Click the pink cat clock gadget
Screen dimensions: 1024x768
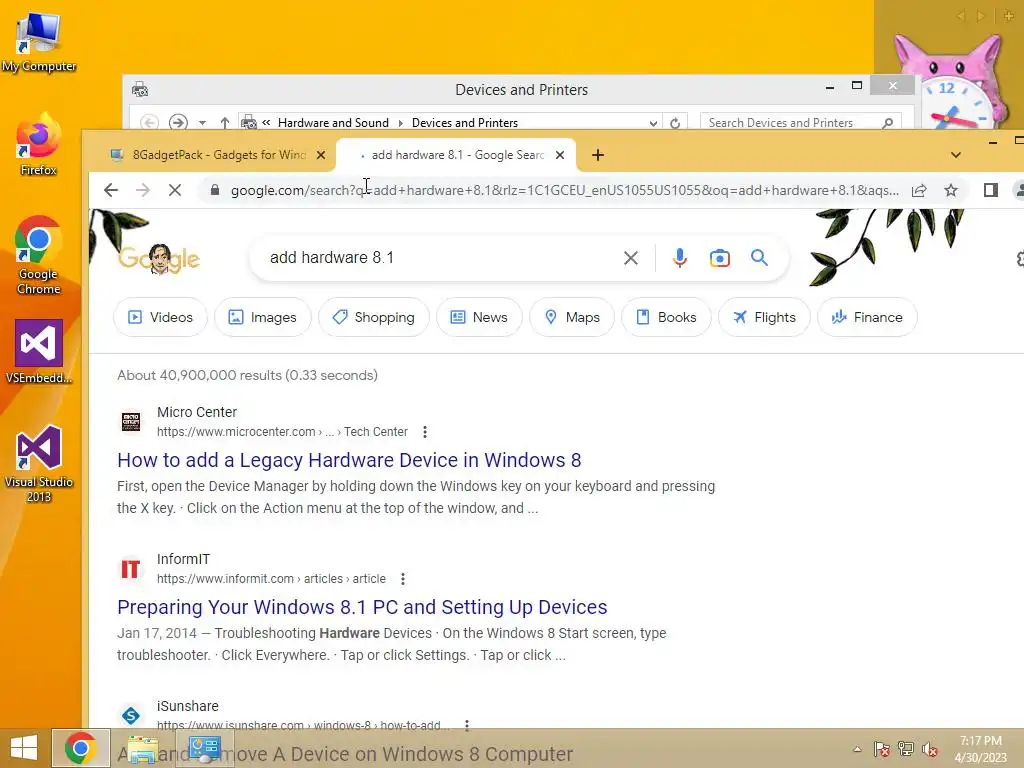tap(955, 82)
